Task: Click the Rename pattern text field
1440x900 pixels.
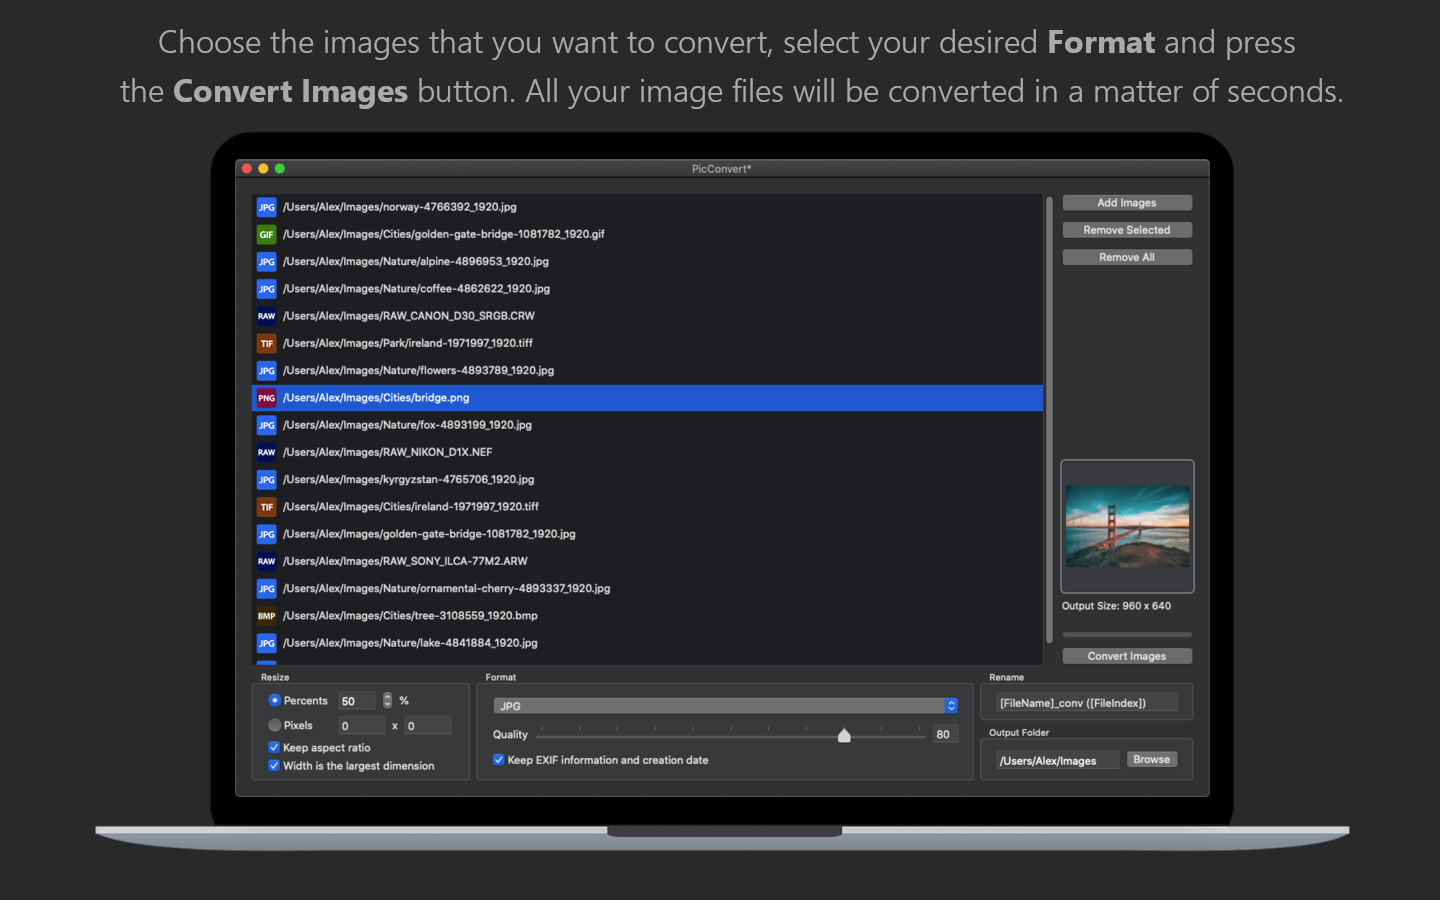Action: tap(1086, 703)
